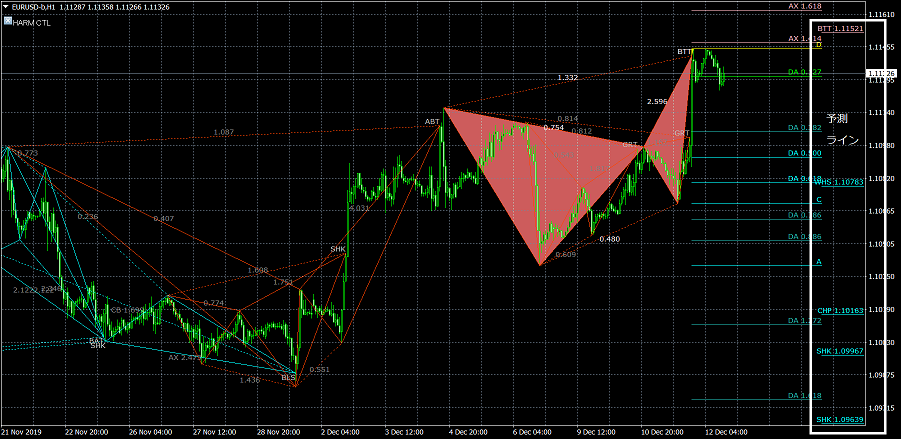Click the 1.436 ratio label

pos(250,380)
